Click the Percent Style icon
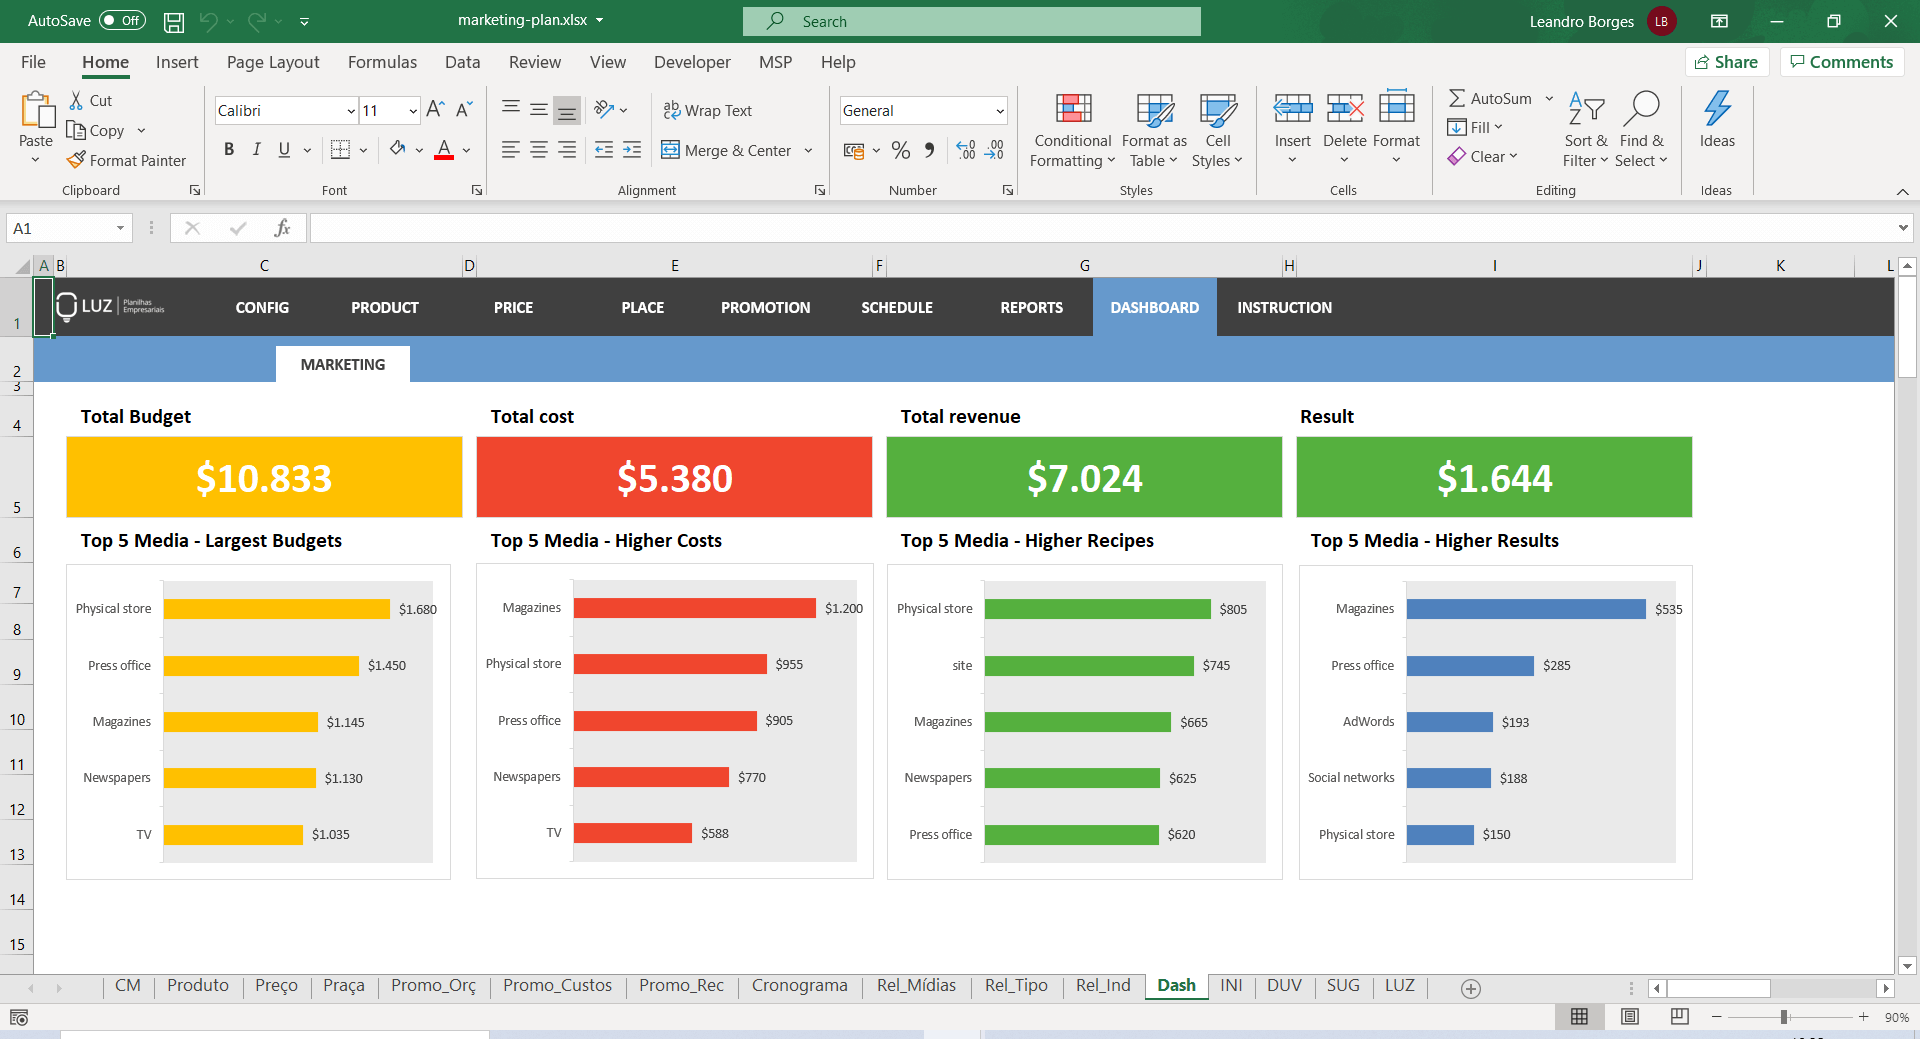The image size is (1920, 1039). tap(900, 150)
